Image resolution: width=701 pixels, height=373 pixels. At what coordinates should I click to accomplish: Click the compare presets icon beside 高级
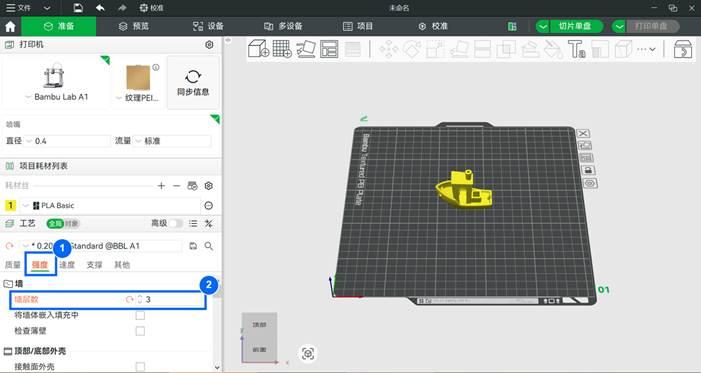(208, 223)
